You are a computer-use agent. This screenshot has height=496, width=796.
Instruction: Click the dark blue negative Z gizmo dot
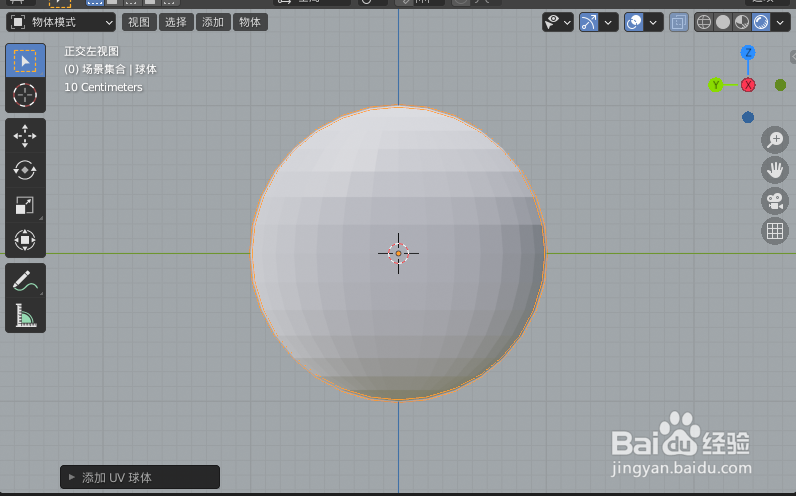coord(748,117)
